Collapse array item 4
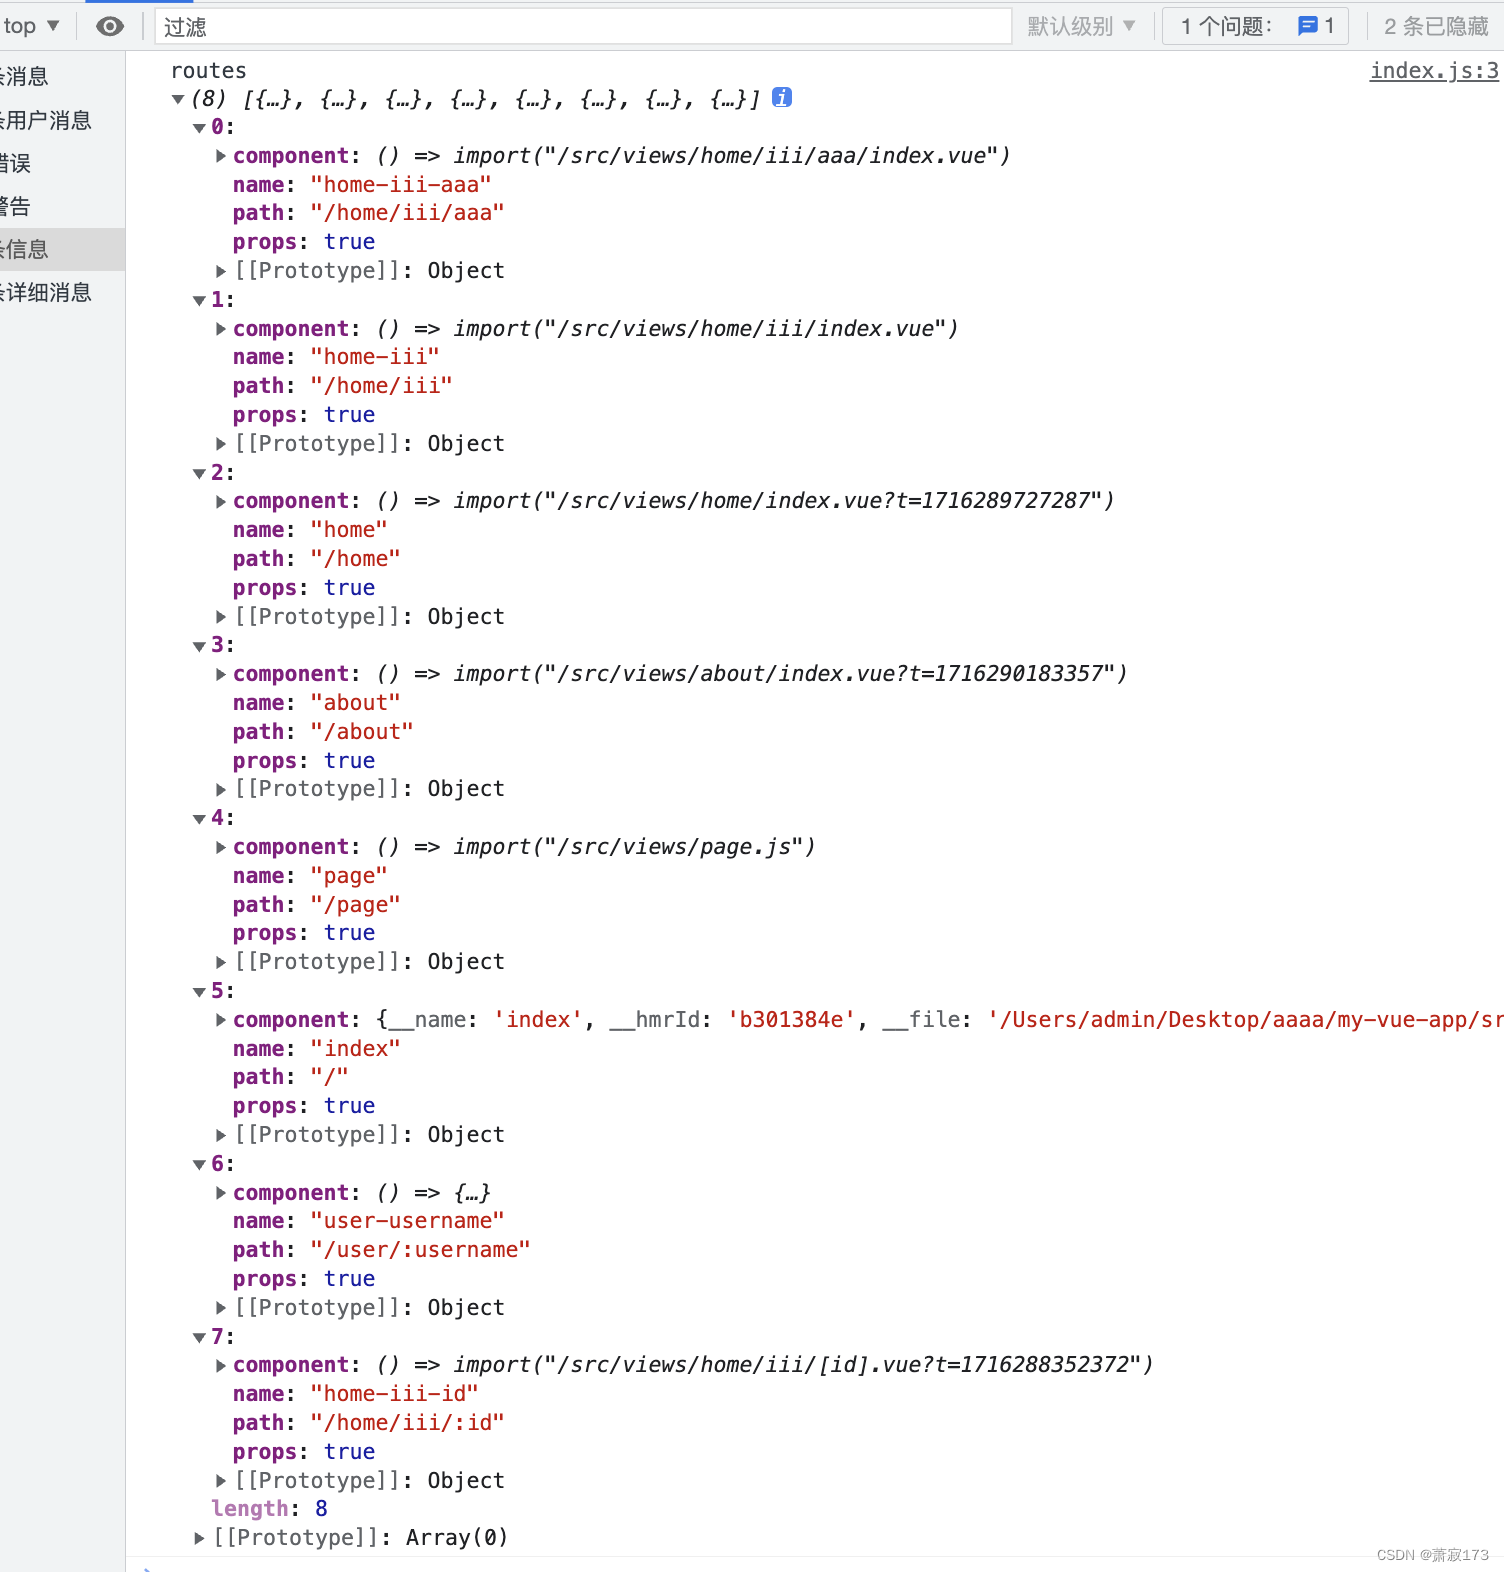This screenshot has height=1572, width=1504. (x=199, y=819)
